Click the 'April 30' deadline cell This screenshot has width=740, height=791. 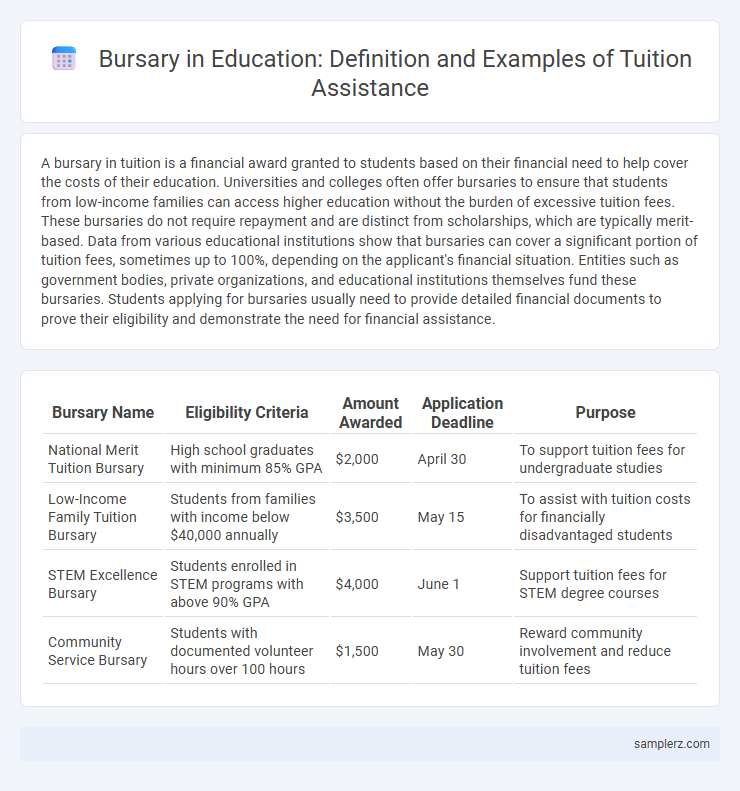point(462,459)
